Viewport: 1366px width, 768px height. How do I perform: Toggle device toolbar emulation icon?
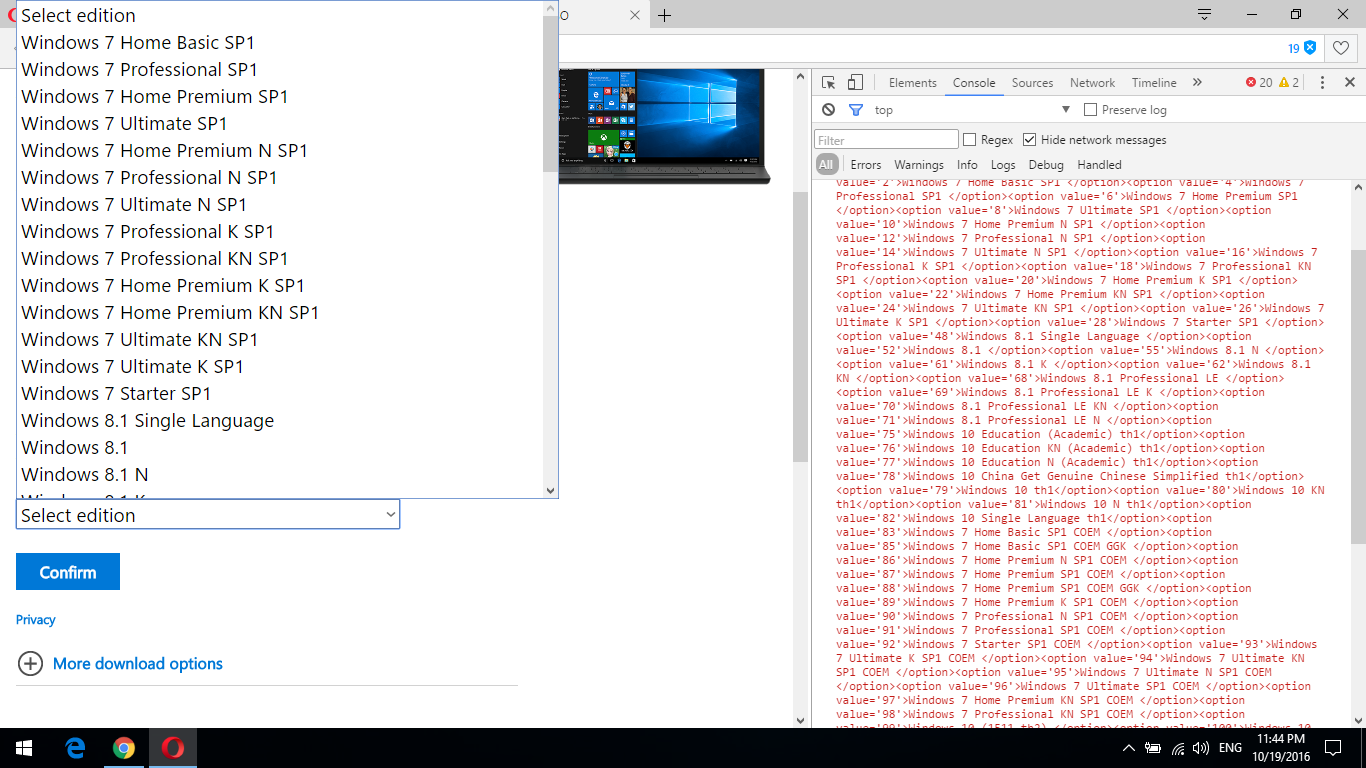point(855,83)
